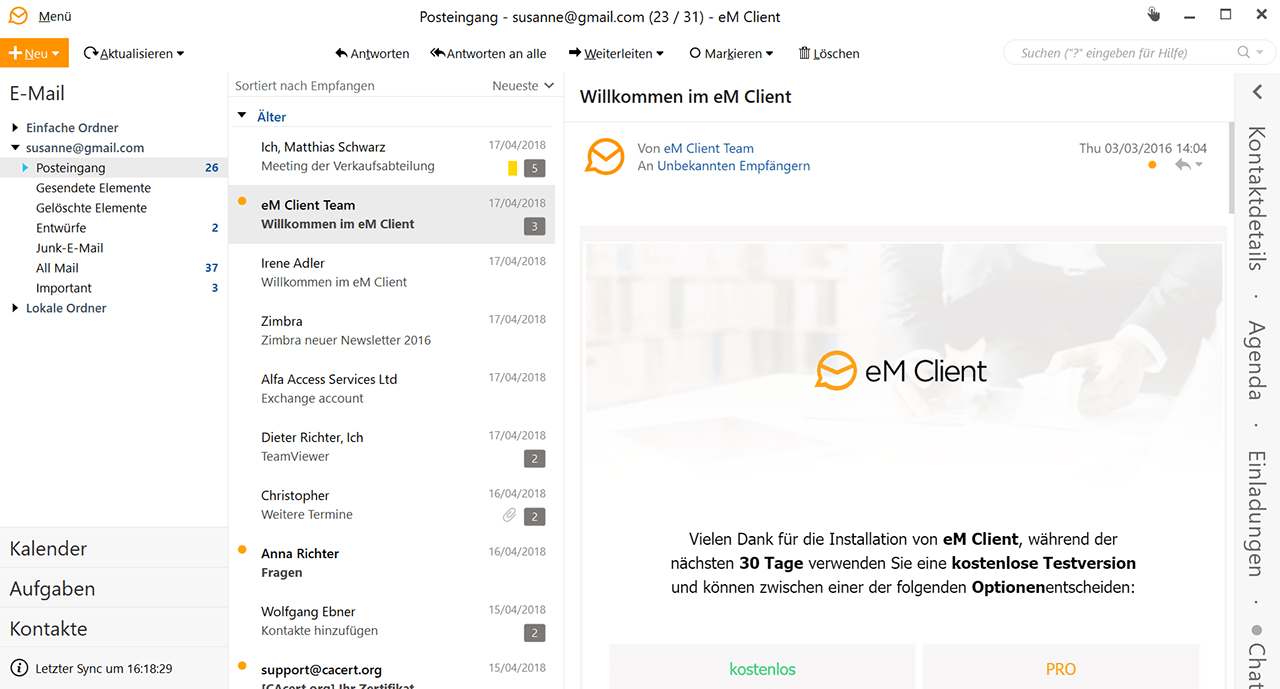Open the Aktualisieren dropdown arrow
1280x689 pixels.
(x=180, y=54)
